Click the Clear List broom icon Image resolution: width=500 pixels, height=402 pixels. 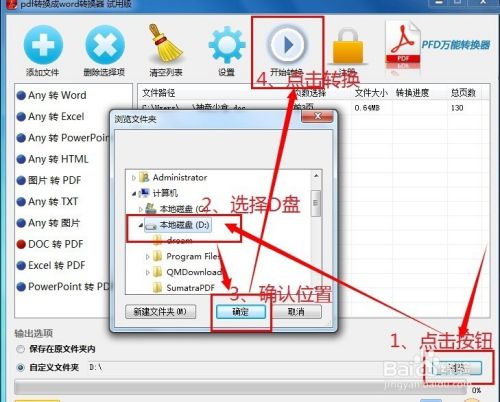point(166,43)
